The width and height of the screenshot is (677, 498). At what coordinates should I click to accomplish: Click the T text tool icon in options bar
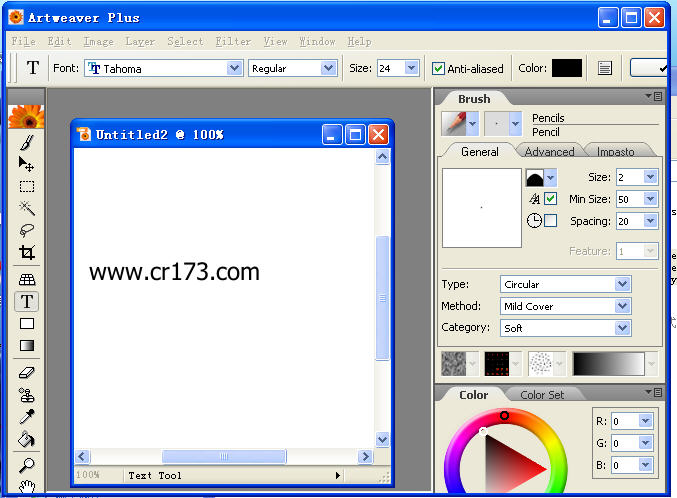pos(33,68)
